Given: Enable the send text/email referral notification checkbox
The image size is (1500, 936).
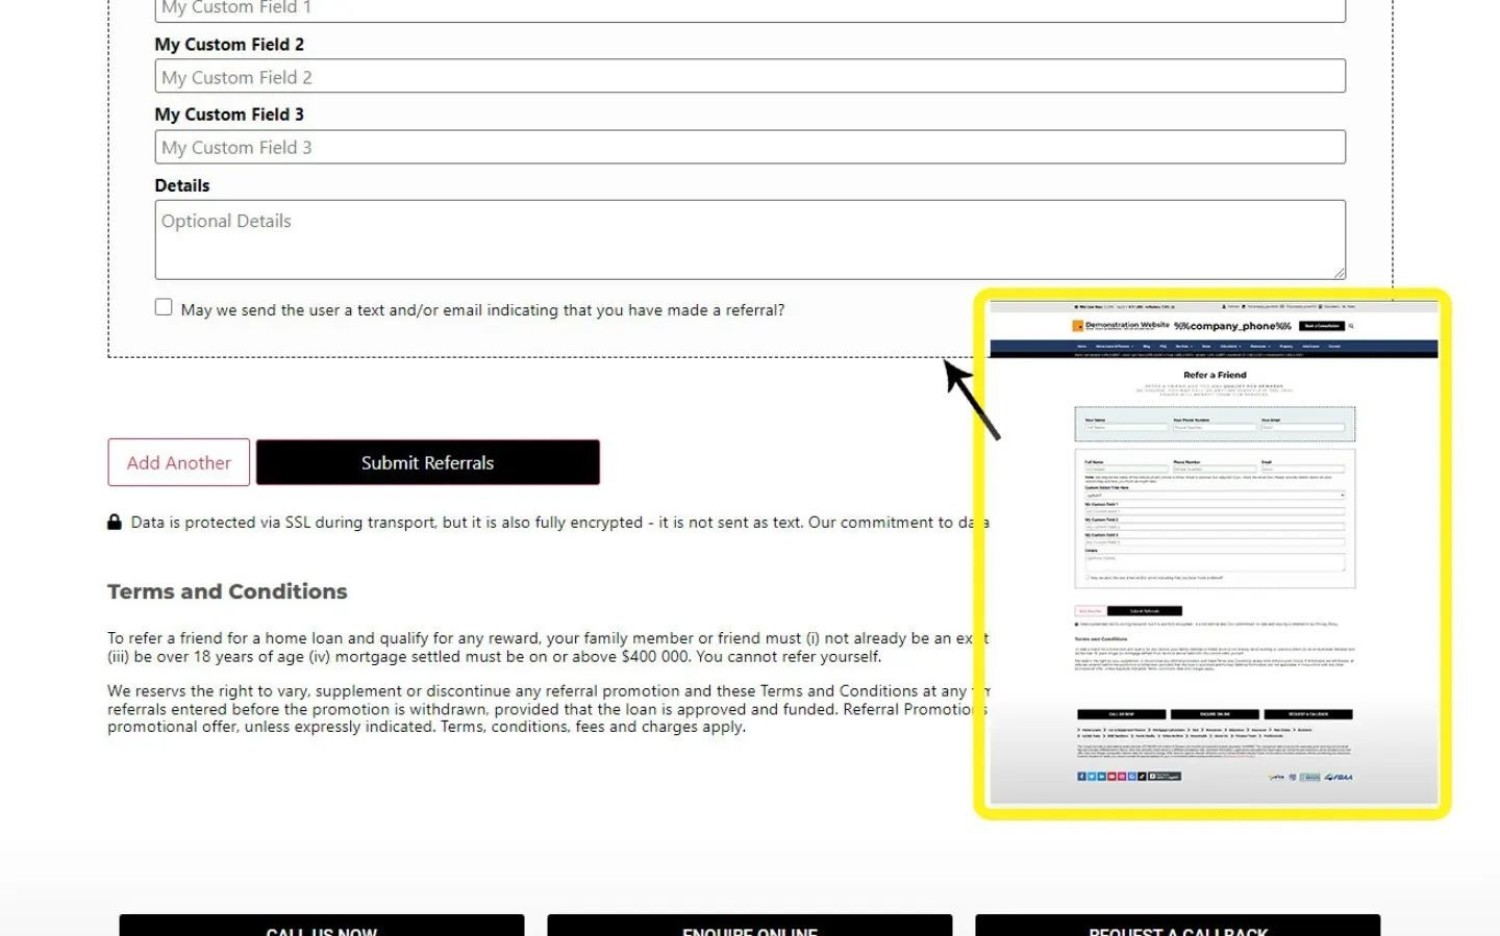Looking at the screenshot, I should (x=163, y=308).
